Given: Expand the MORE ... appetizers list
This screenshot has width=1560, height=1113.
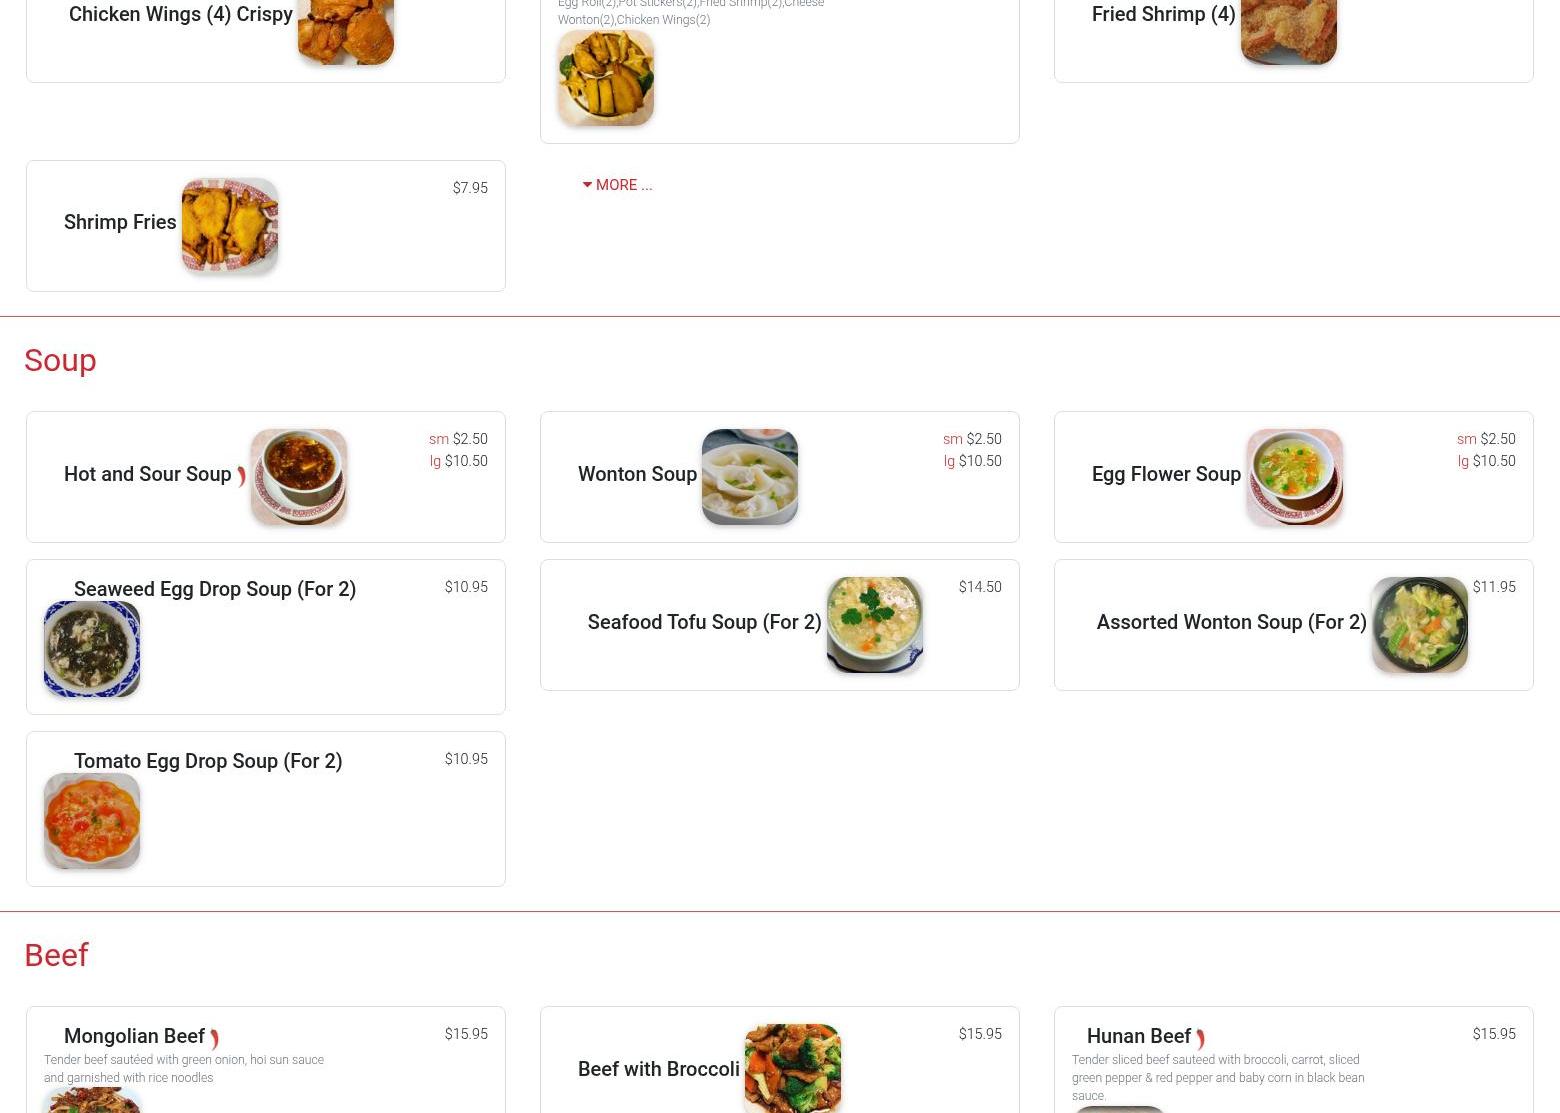Looking at the screenshot, I should [x=617, y=185].
